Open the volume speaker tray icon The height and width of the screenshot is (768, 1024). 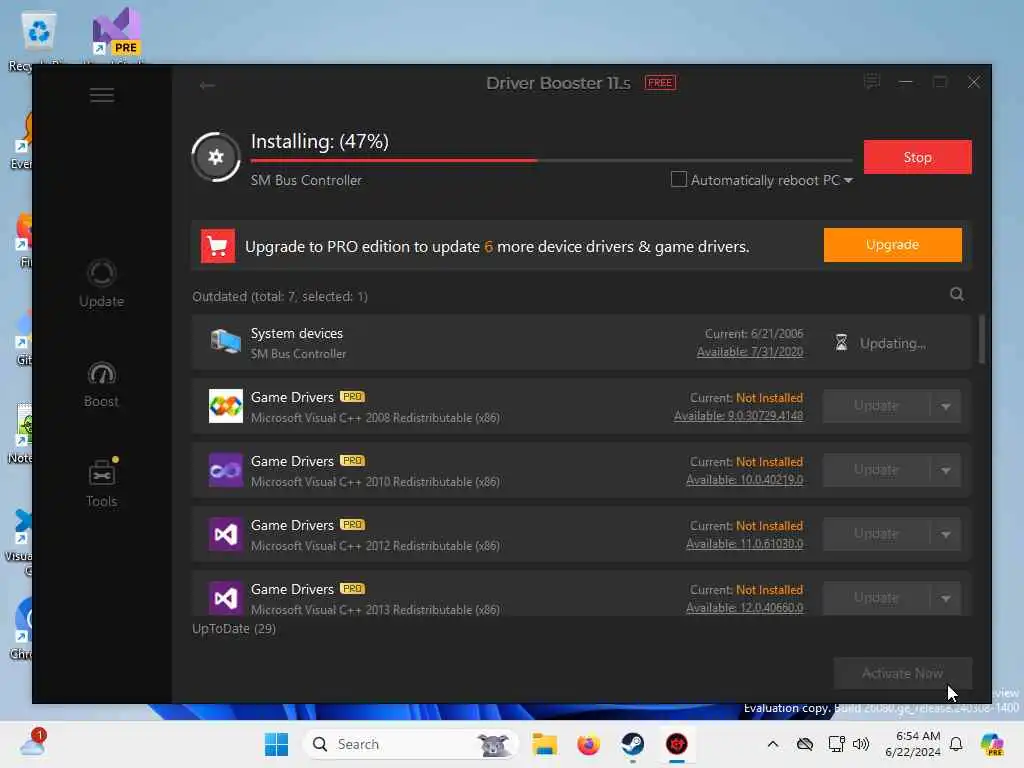coord(861,744)
